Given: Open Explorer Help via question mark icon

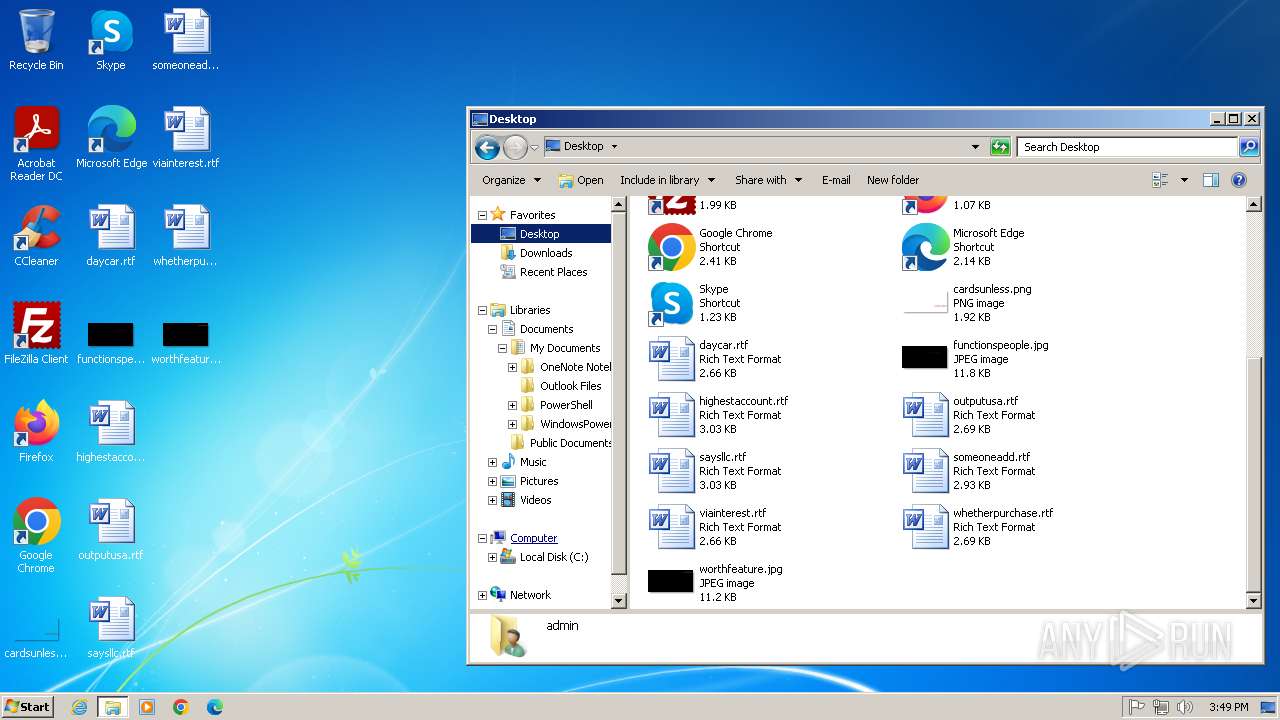Looking at the screenshot, I should (1239, 180).
